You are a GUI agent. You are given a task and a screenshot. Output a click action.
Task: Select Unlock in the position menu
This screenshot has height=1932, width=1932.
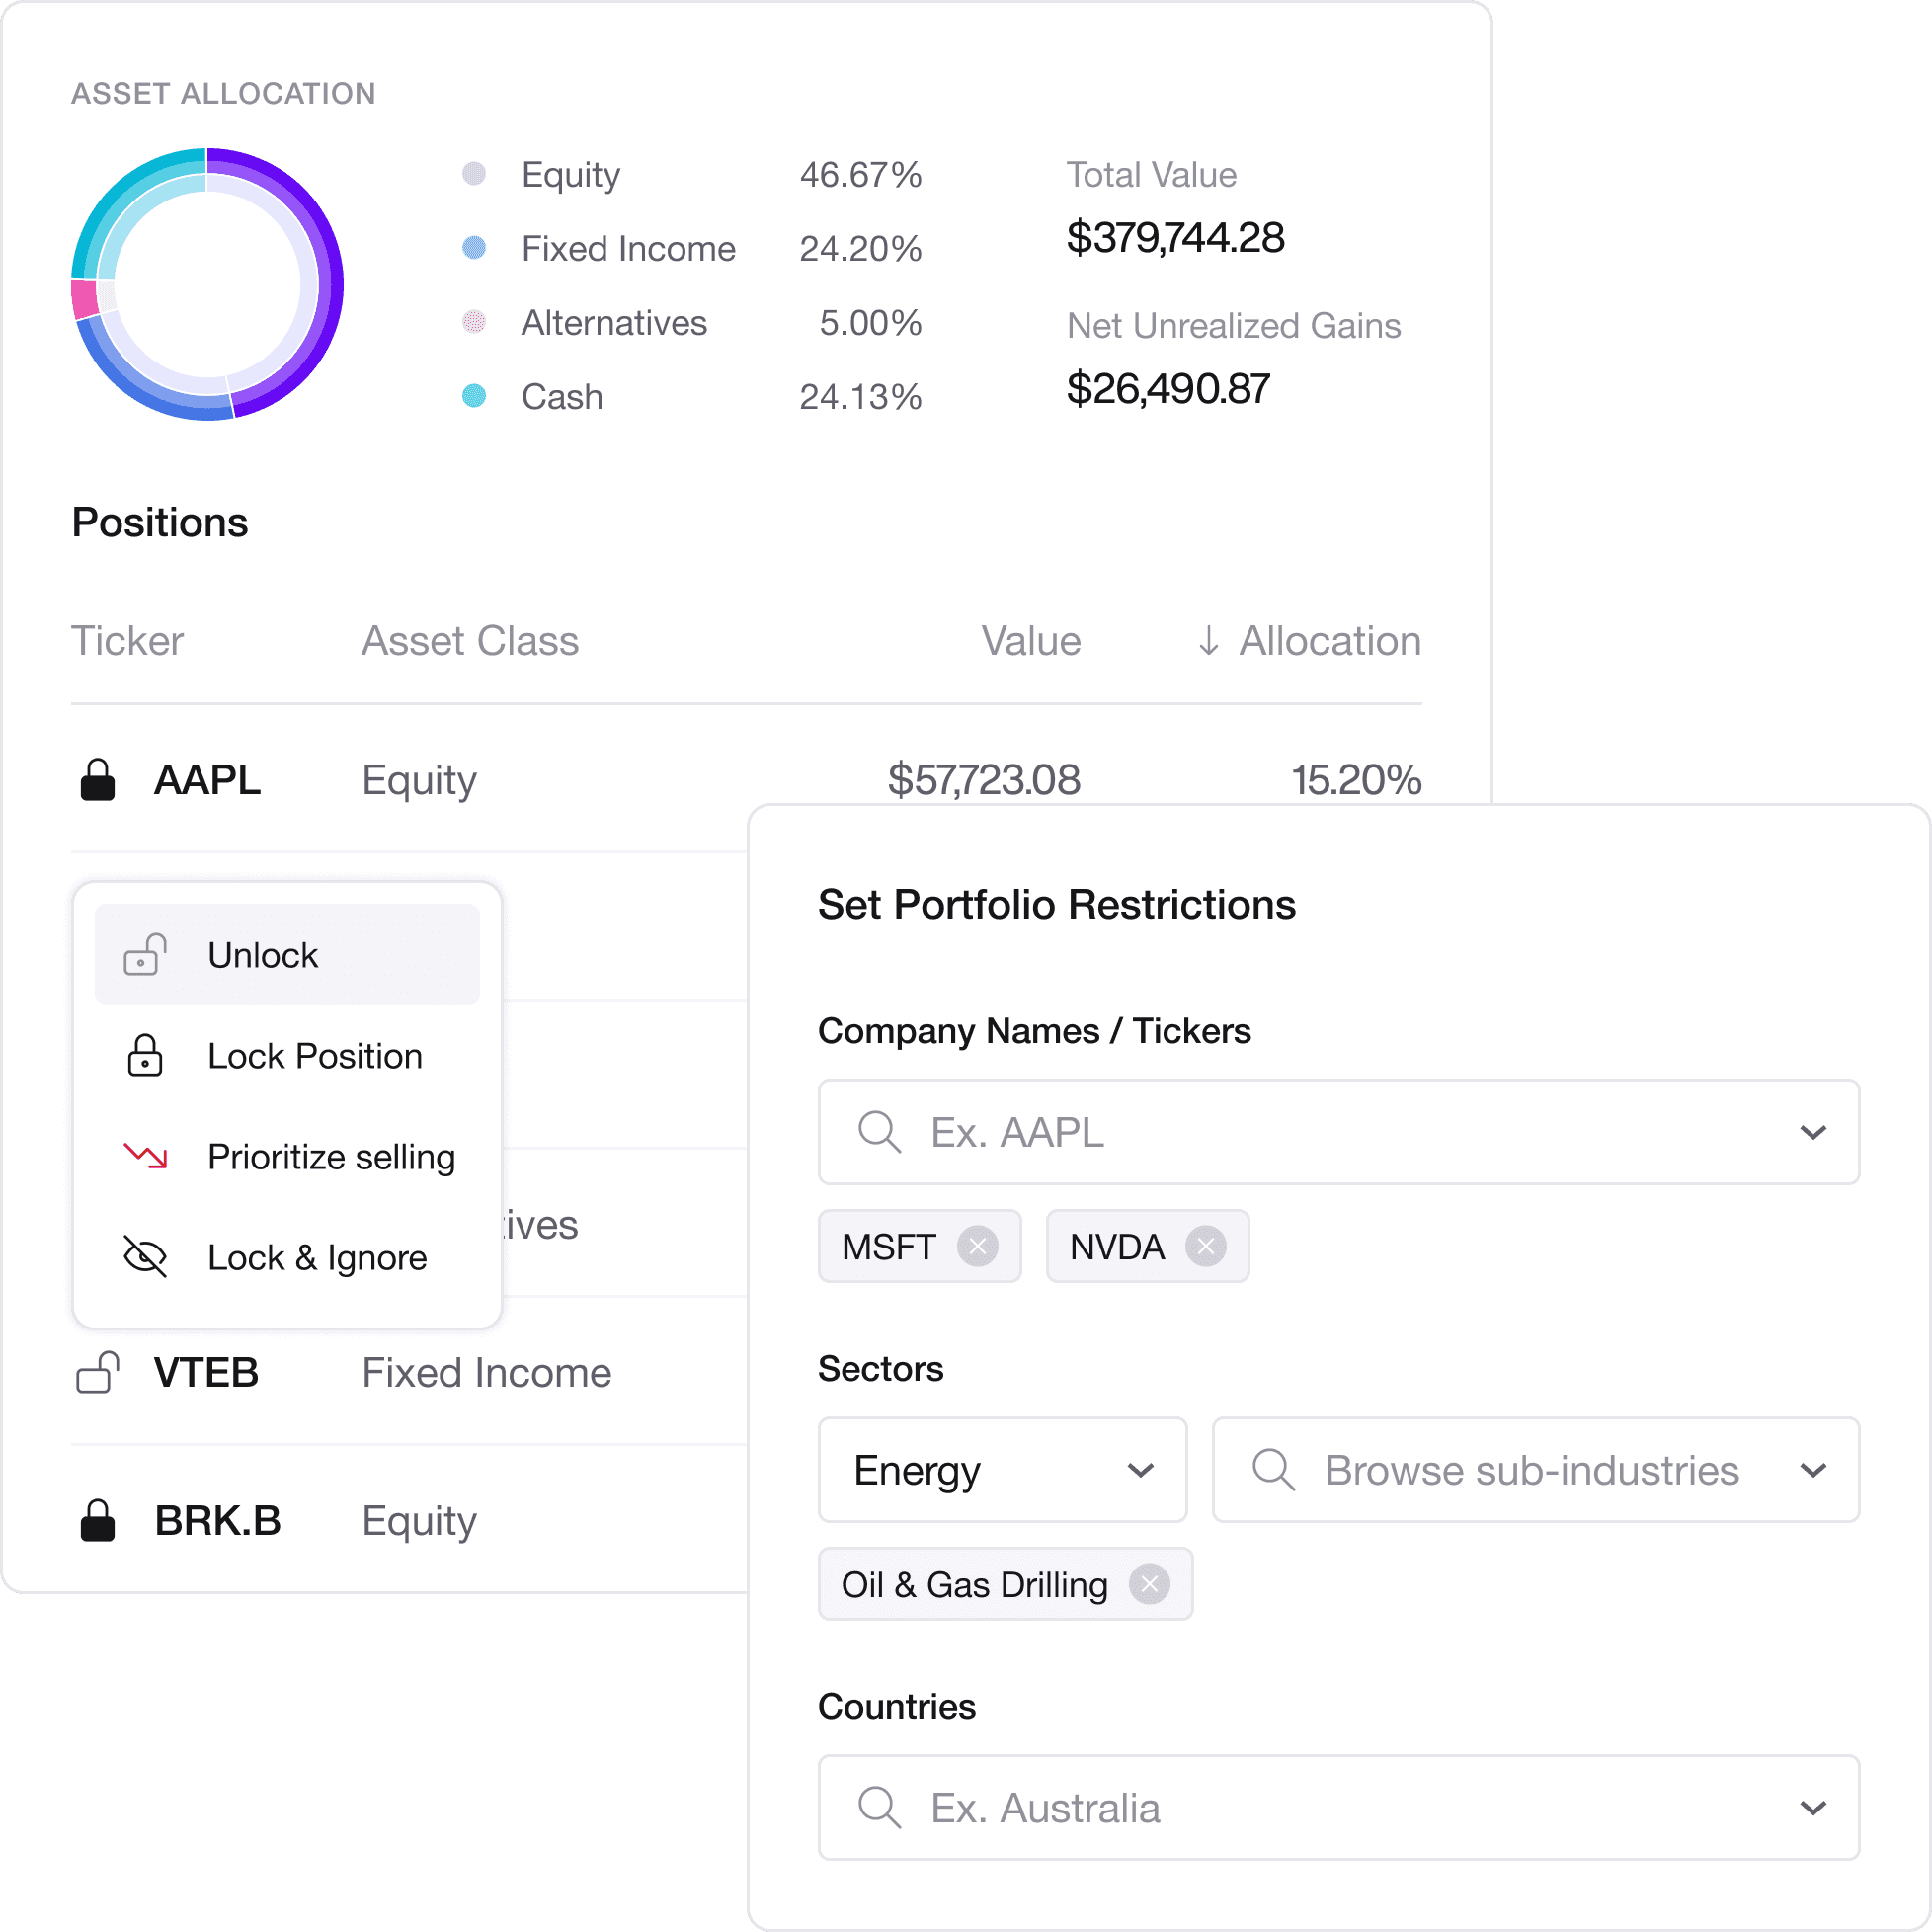(x=287, y=955)
